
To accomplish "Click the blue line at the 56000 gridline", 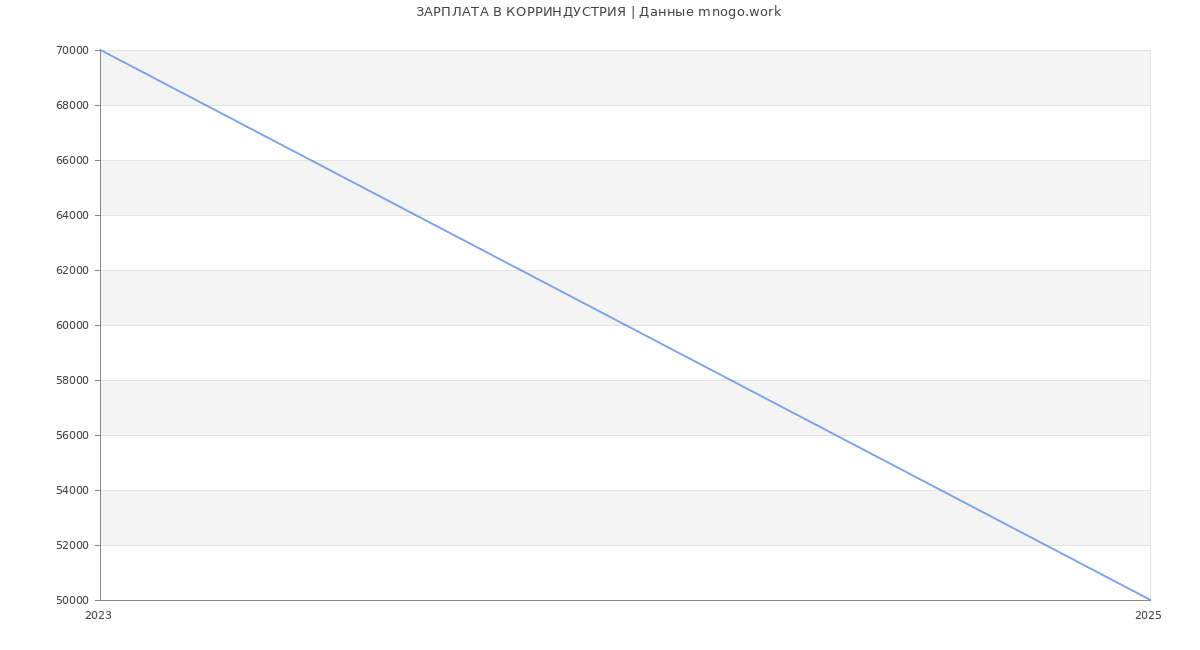I will (835, 435).
